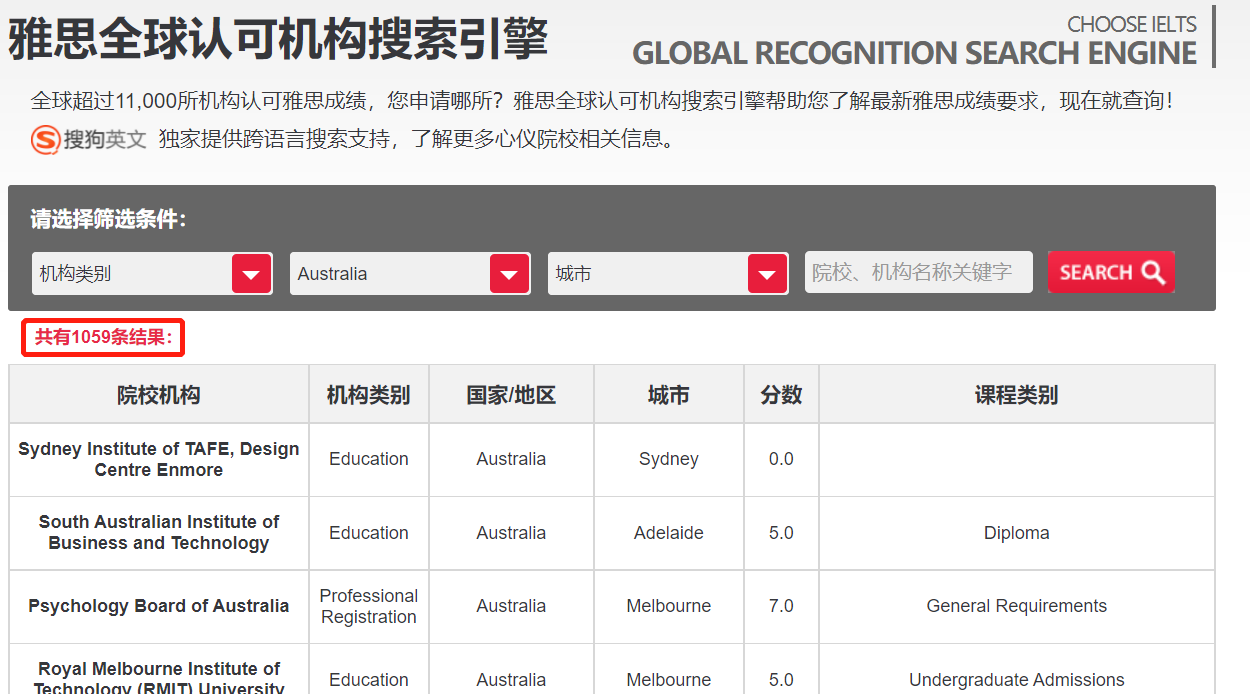1250x694 pixels.
Task: Click the CHOOSE IELTS text
Action: [x=1131, y=23]
